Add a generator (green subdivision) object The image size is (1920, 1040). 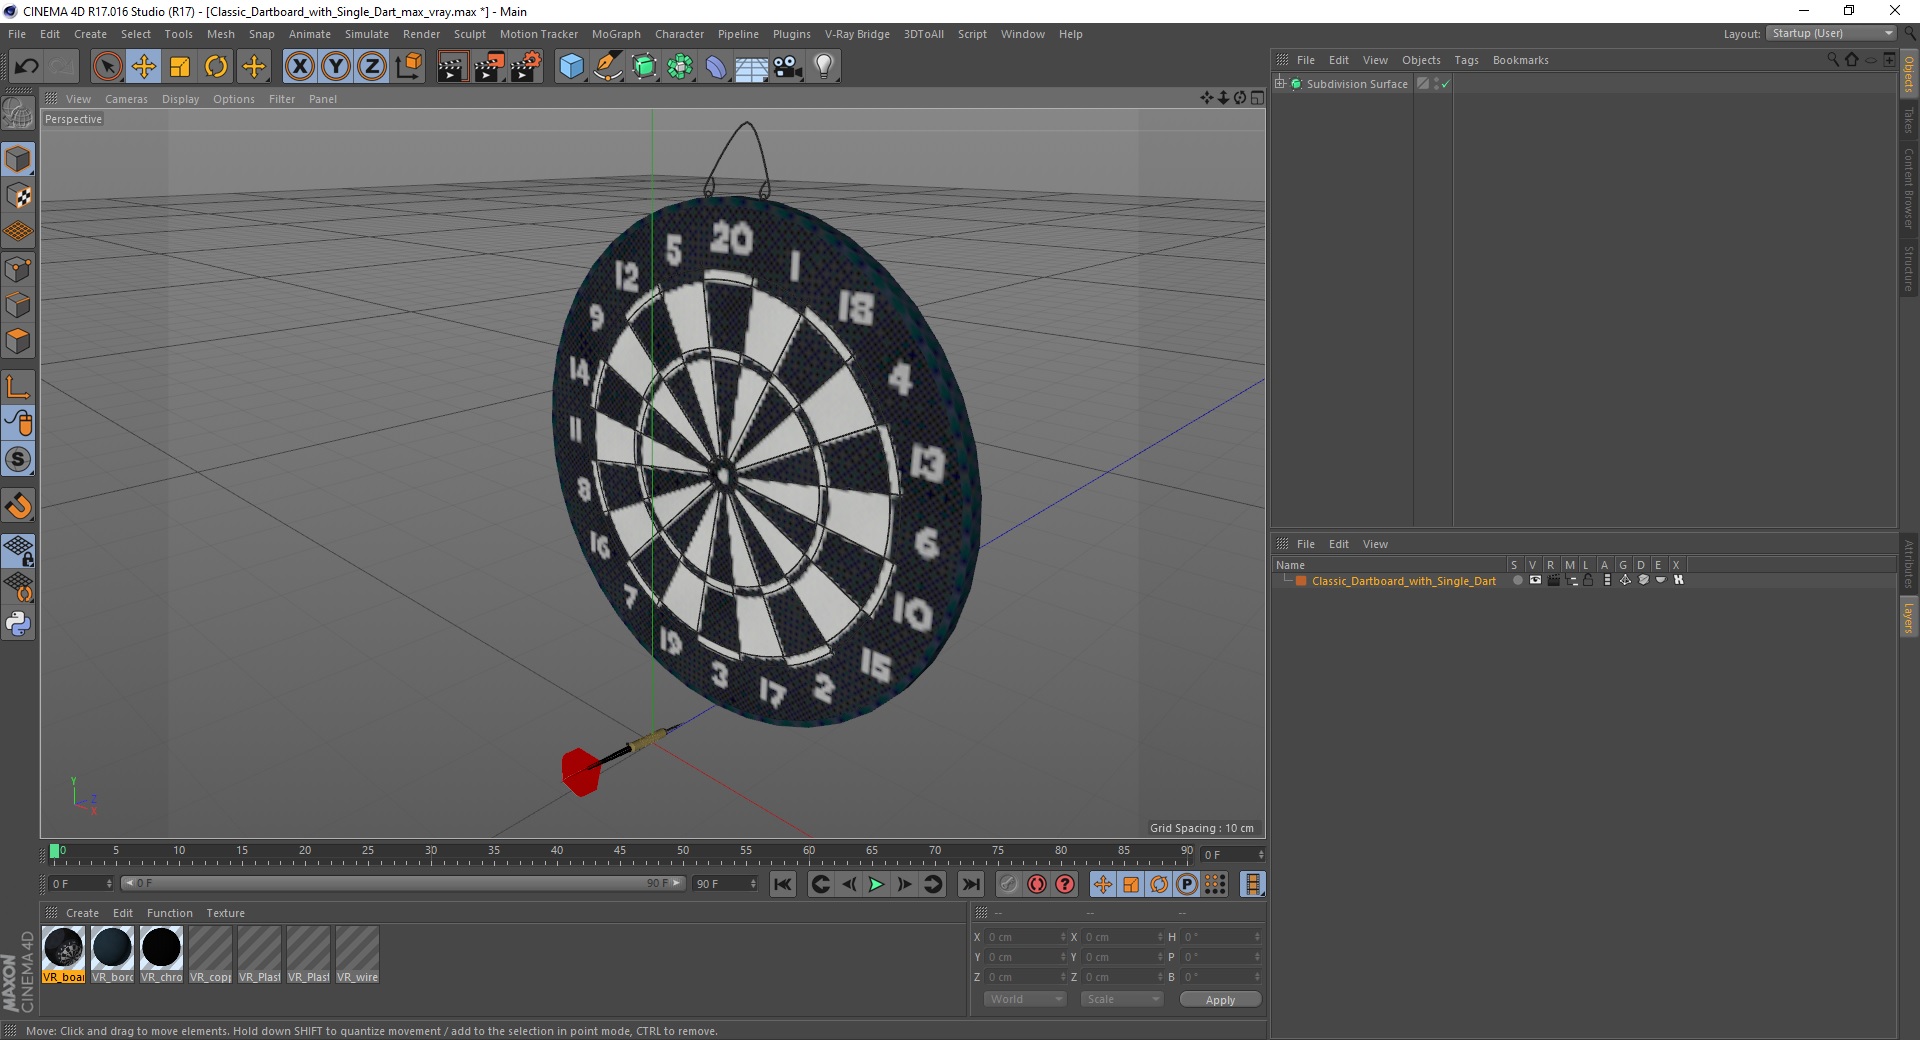645,67
